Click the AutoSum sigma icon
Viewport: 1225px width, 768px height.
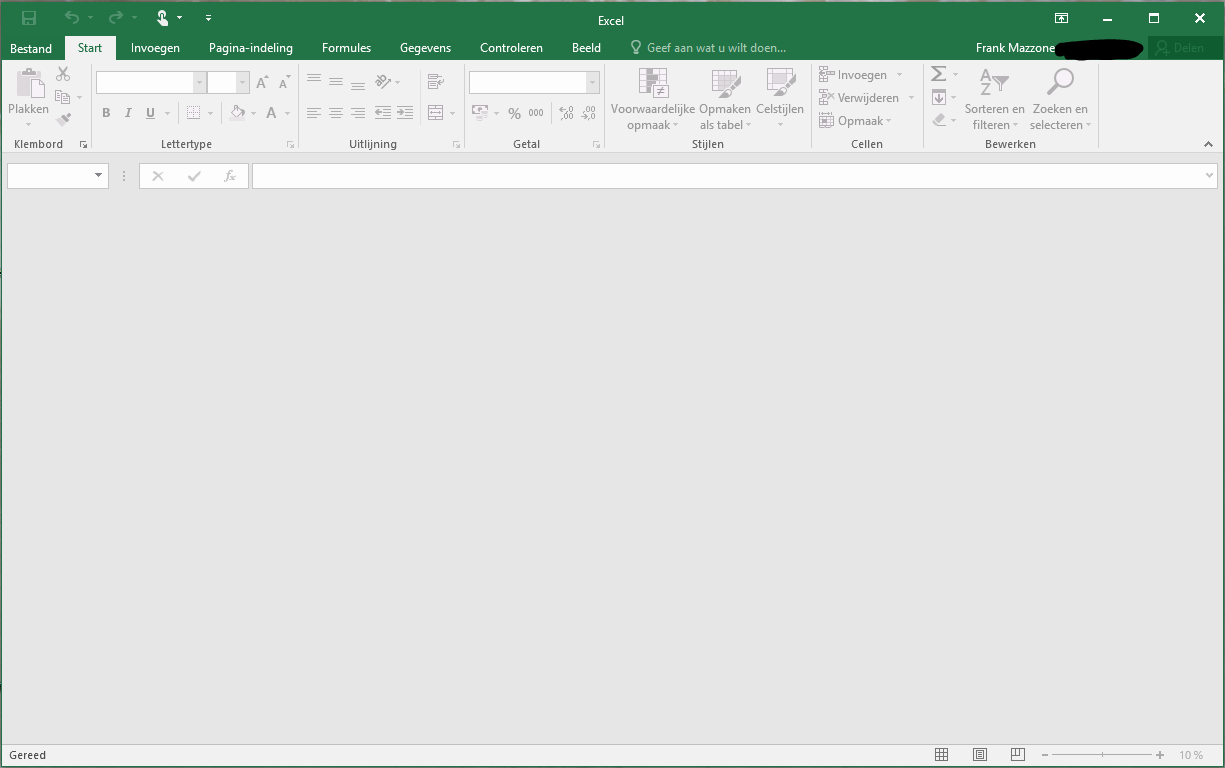(x=938, y=74)
